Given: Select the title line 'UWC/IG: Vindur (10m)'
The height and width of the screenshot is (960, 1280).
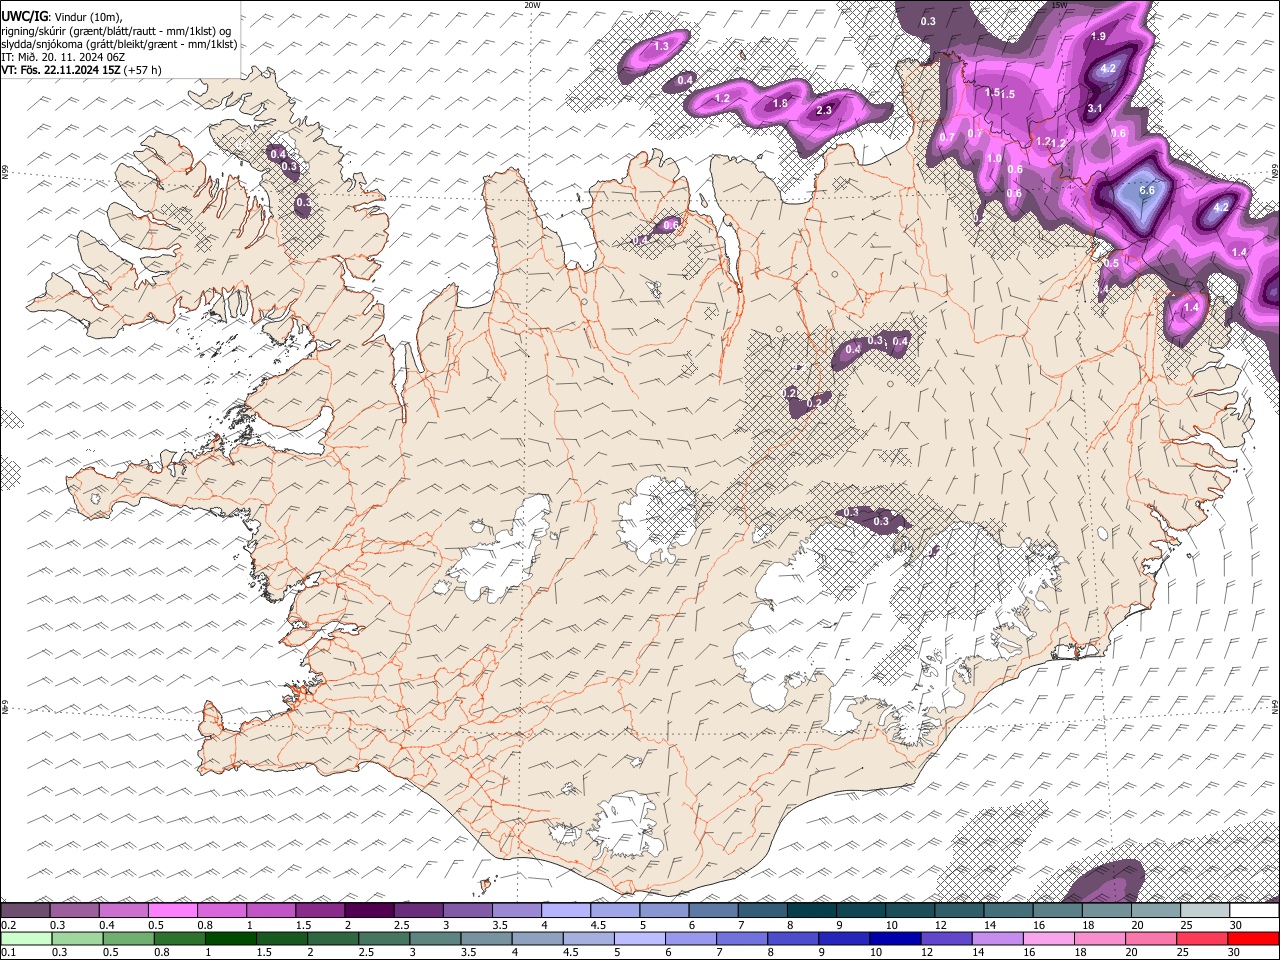Looking at the screenshot, I should pos(62,16).
